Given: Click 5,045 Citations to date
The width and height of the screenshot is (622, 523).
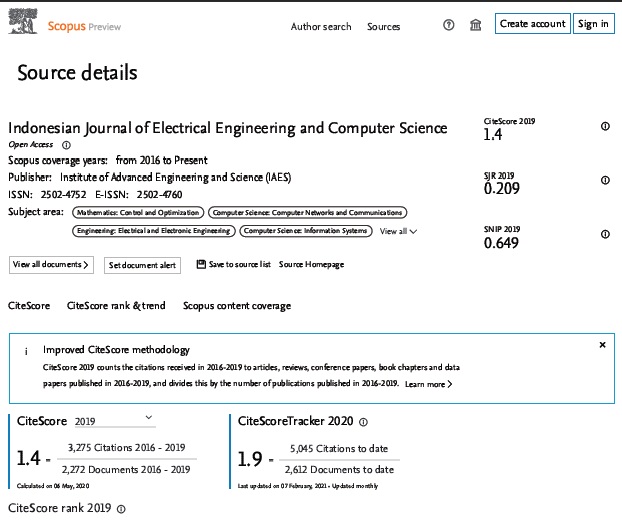Looking at the screenshot, I should [x=339, y=448].
